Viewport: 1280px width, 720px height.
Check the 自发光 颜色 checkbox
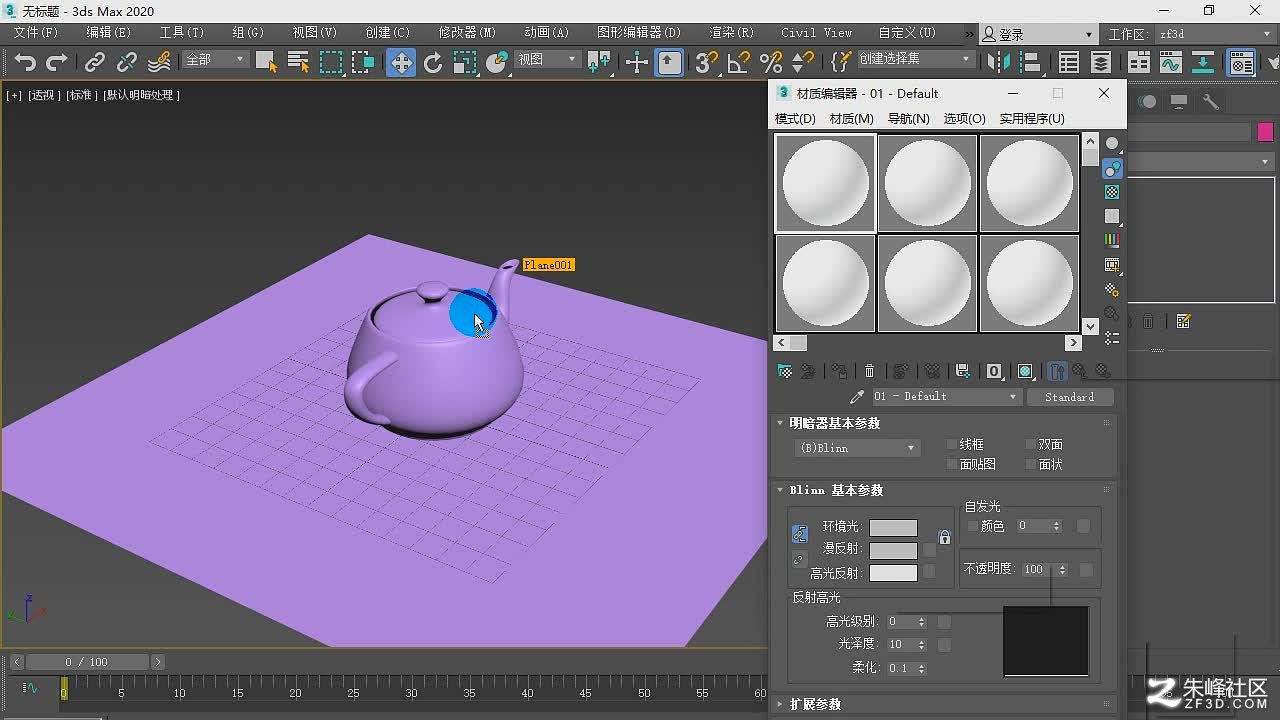coord(973,526)
